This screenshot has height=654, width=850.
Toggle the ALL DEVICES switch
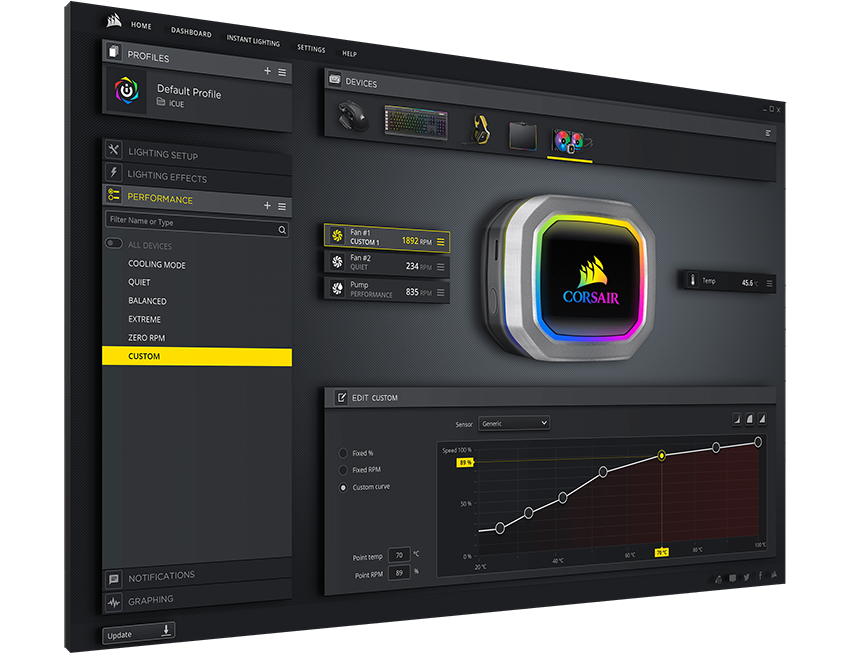tap(114, 243)
